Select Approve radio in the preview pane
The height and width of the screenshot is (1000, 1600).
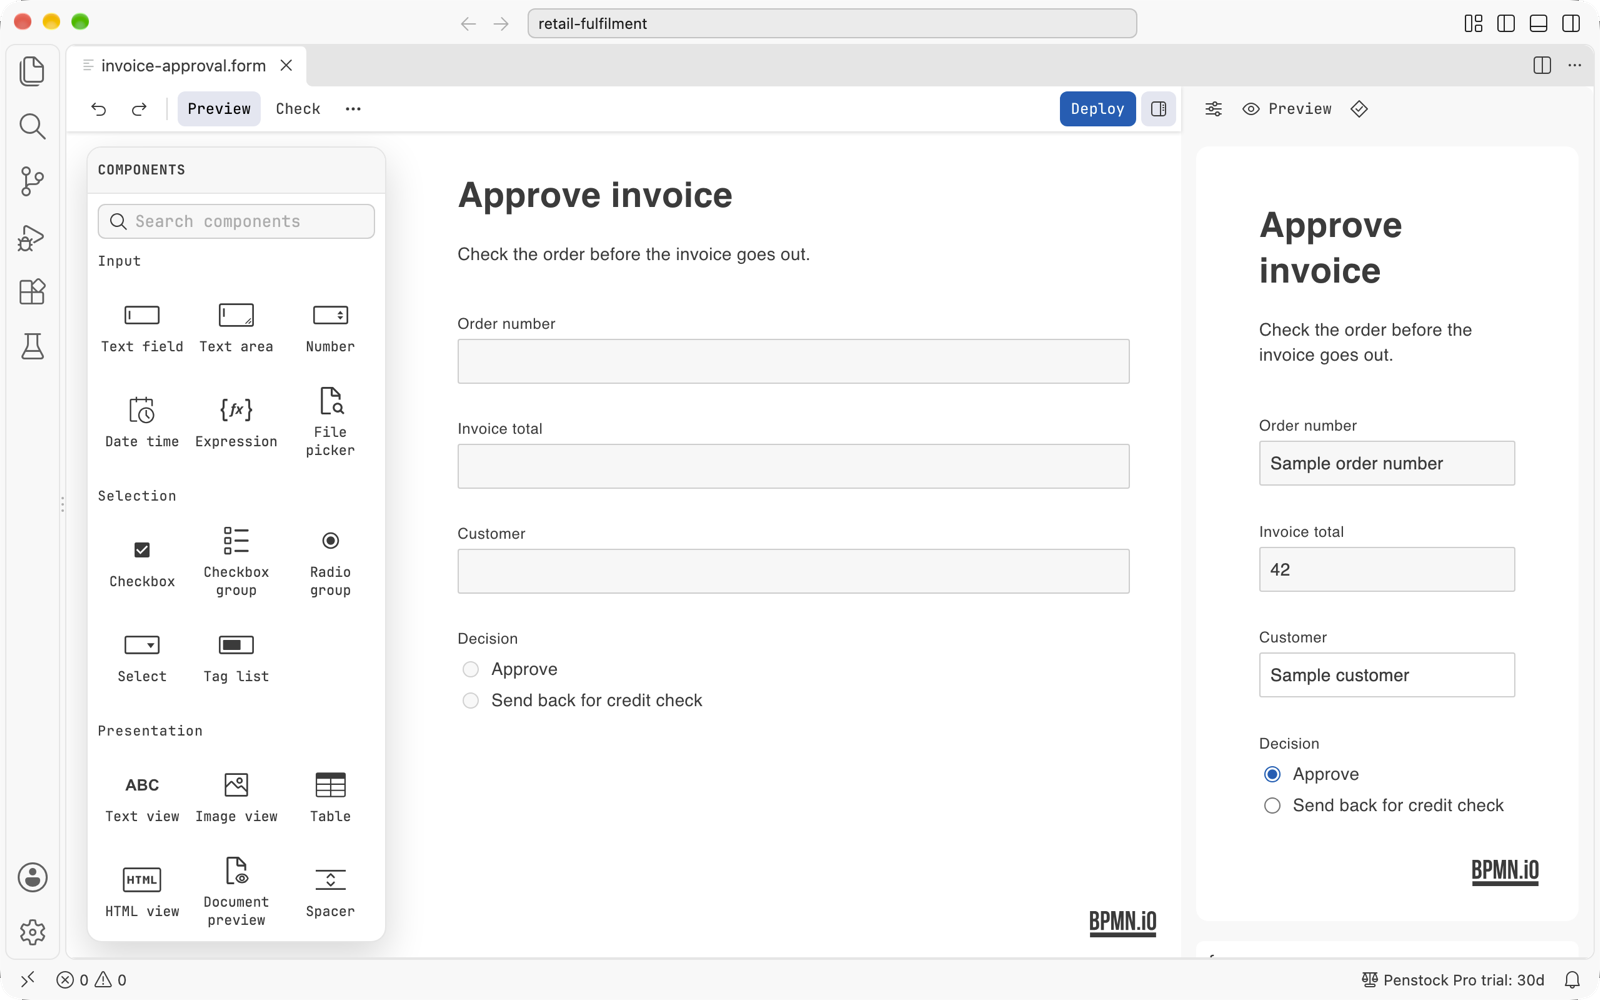coord(1272,775)
